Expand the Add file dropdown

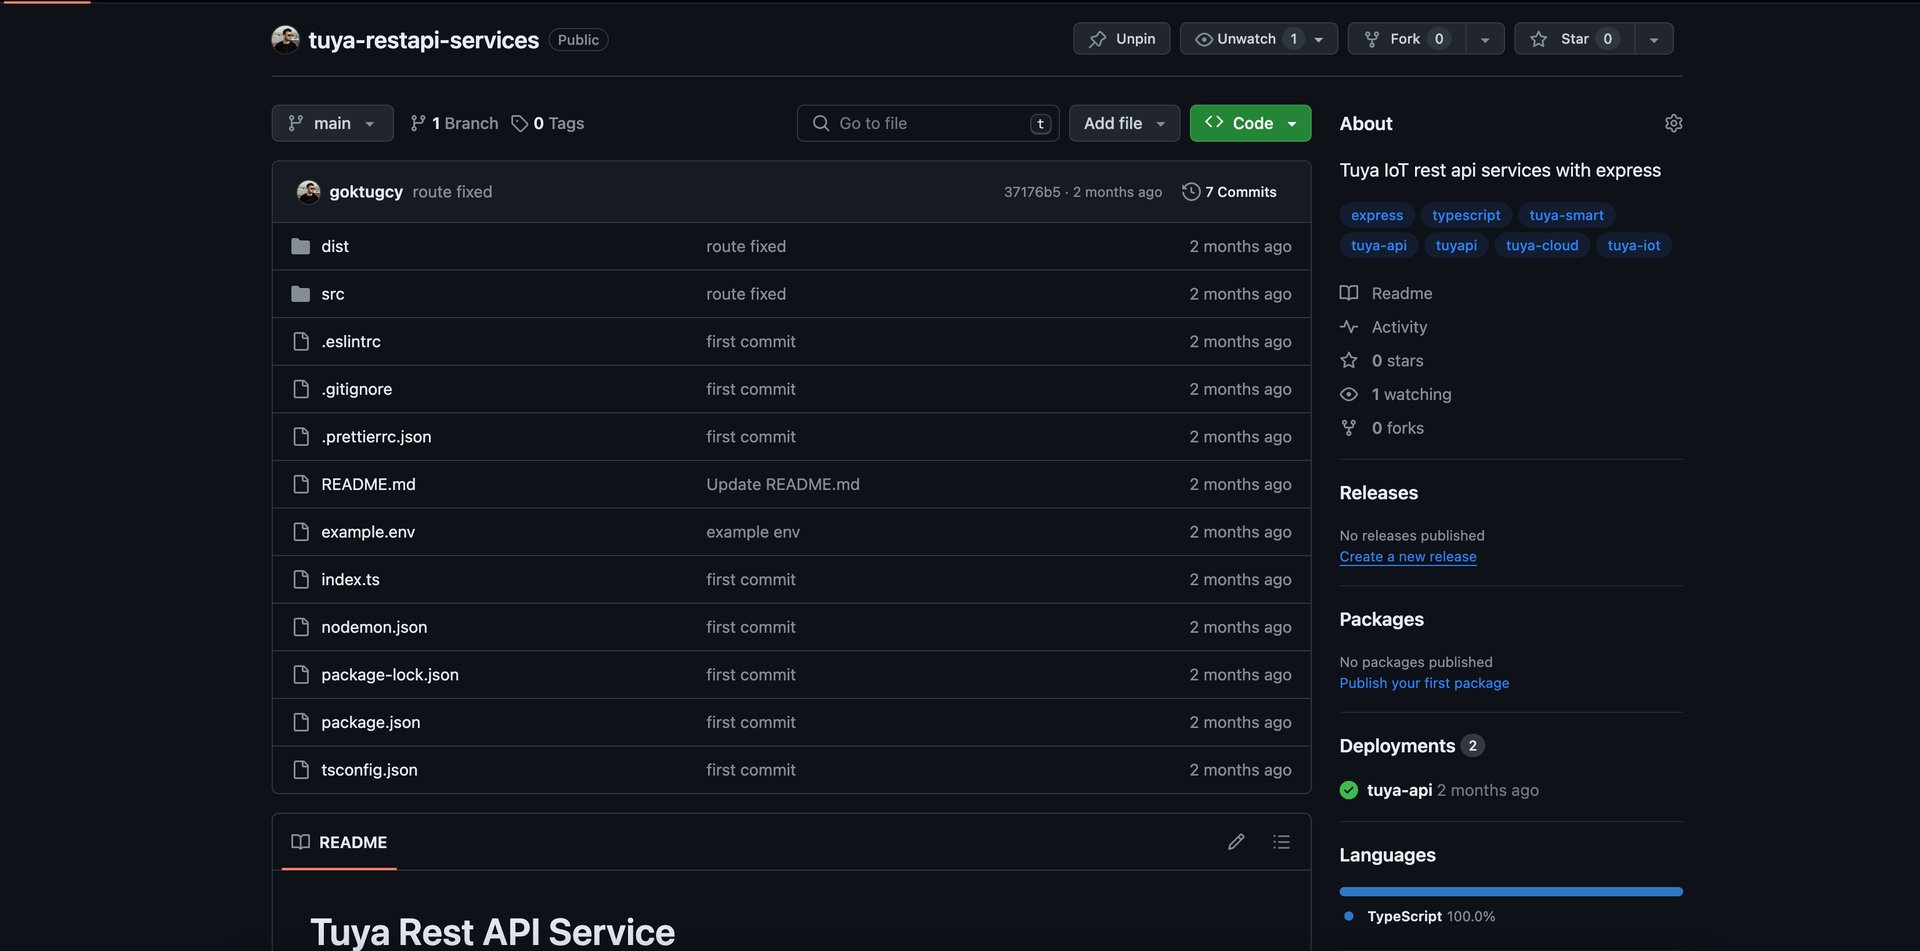1123,123
